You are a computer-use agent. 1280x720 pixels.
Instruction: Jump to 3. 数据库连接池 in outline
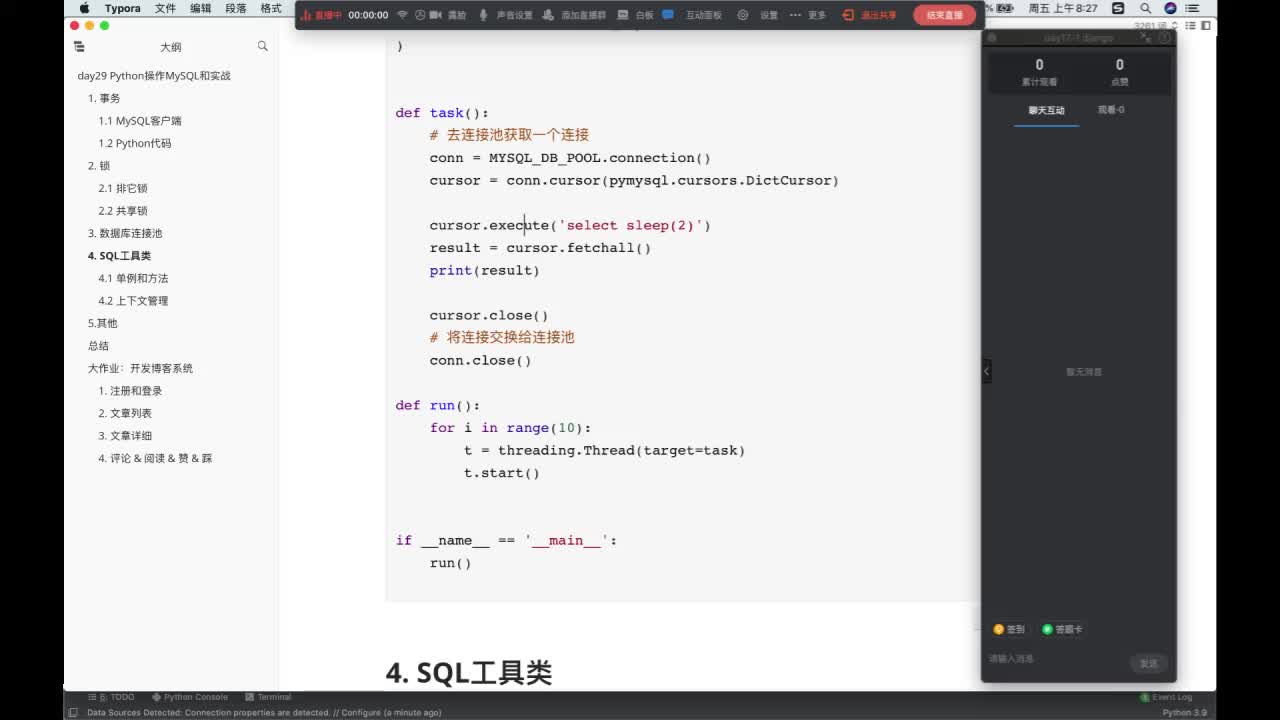pos(125,233)
